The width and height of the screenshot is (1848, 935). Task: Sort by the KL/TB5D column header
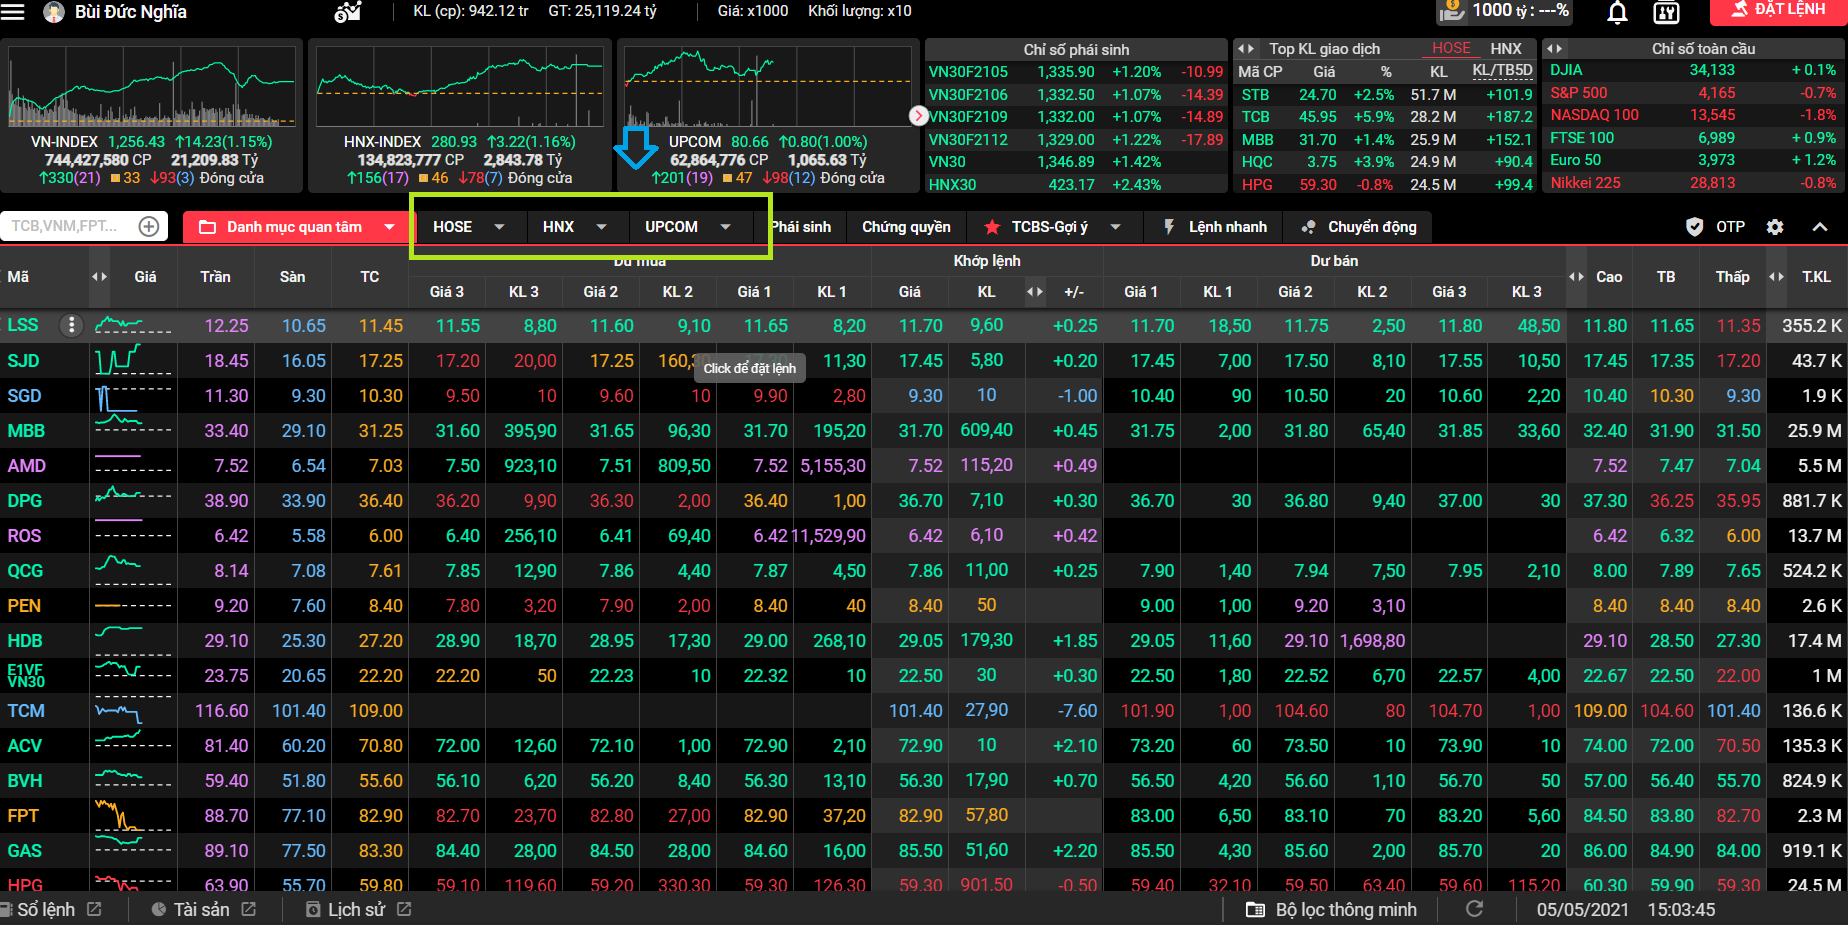click(1502, 71)
